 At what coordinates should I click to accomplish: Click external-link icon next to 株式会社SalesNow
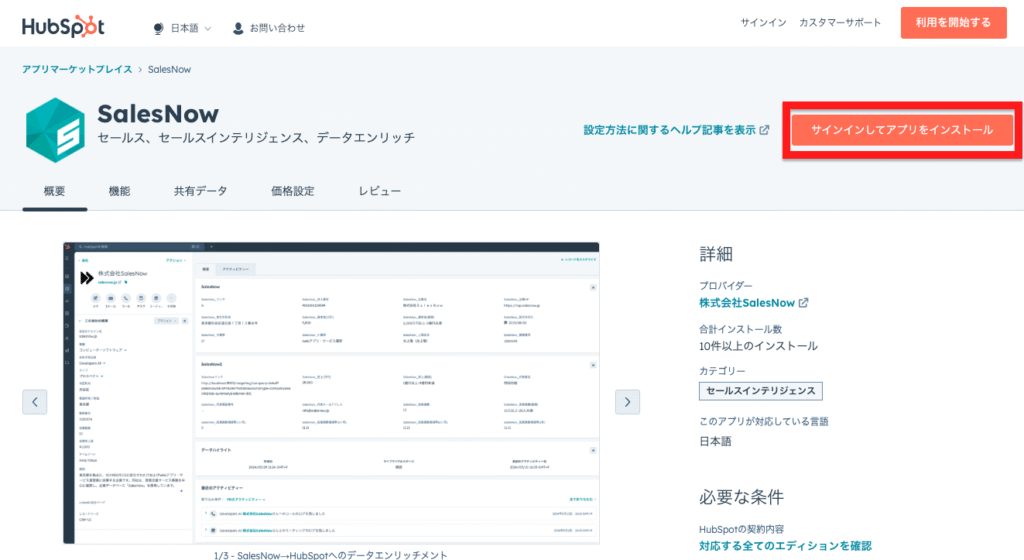click(803, 303)
